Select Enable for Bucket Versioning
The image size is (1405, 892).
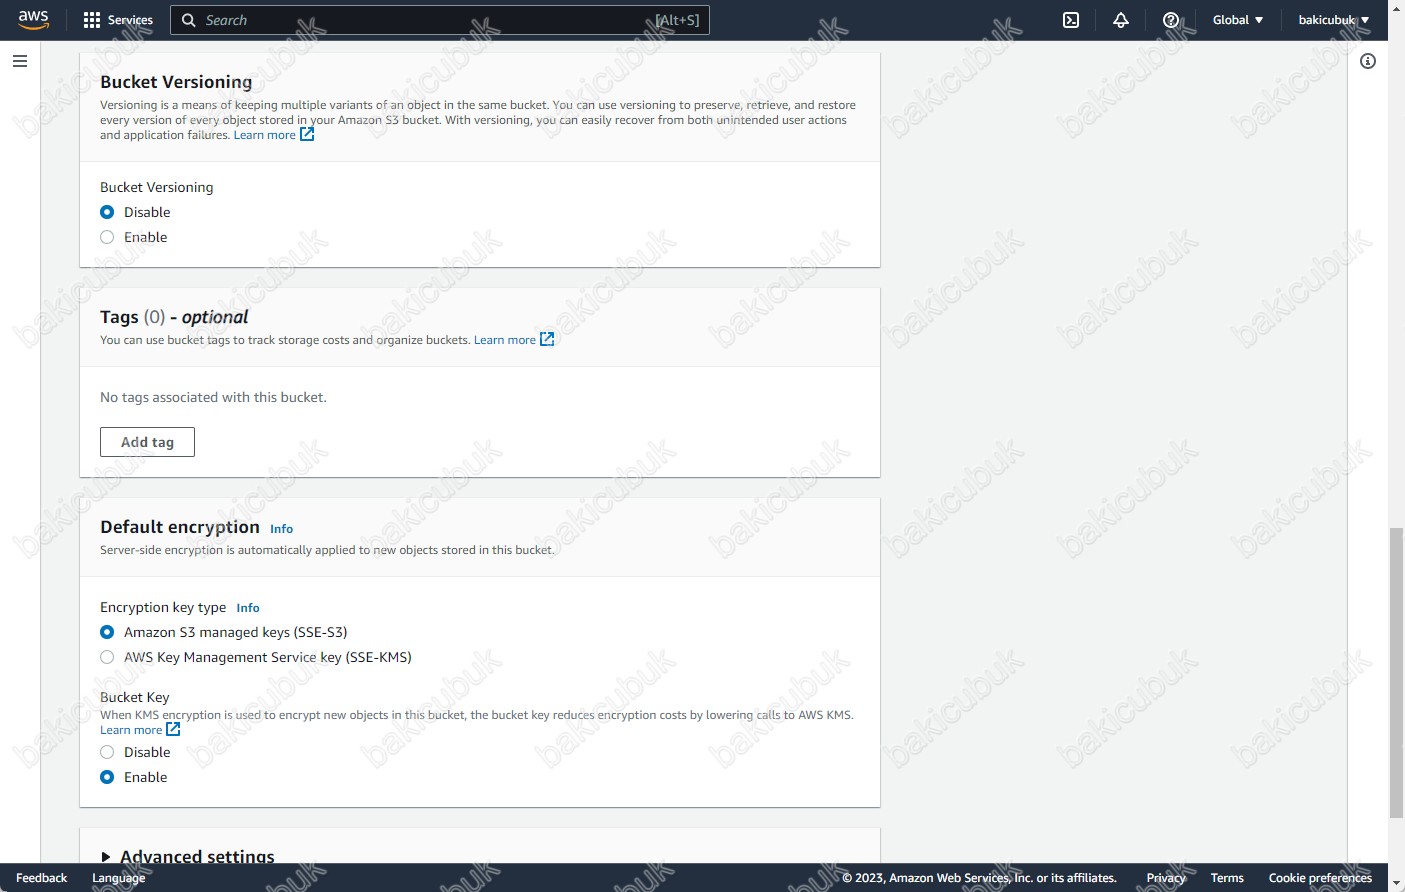[x=107, y=237]
